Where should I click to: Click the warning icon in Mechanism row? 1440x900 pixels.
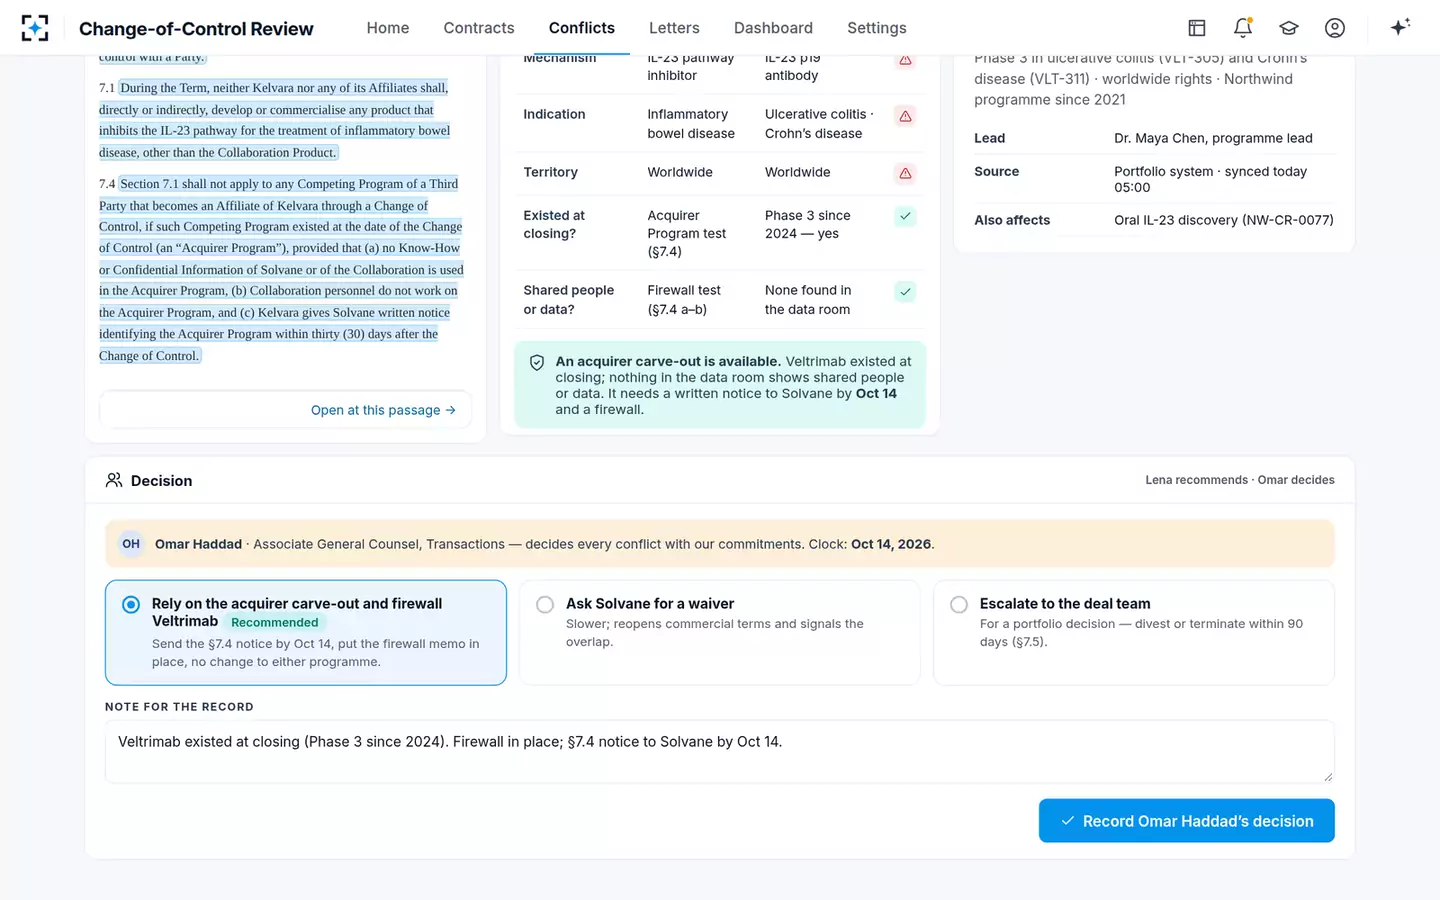point(905,60)
